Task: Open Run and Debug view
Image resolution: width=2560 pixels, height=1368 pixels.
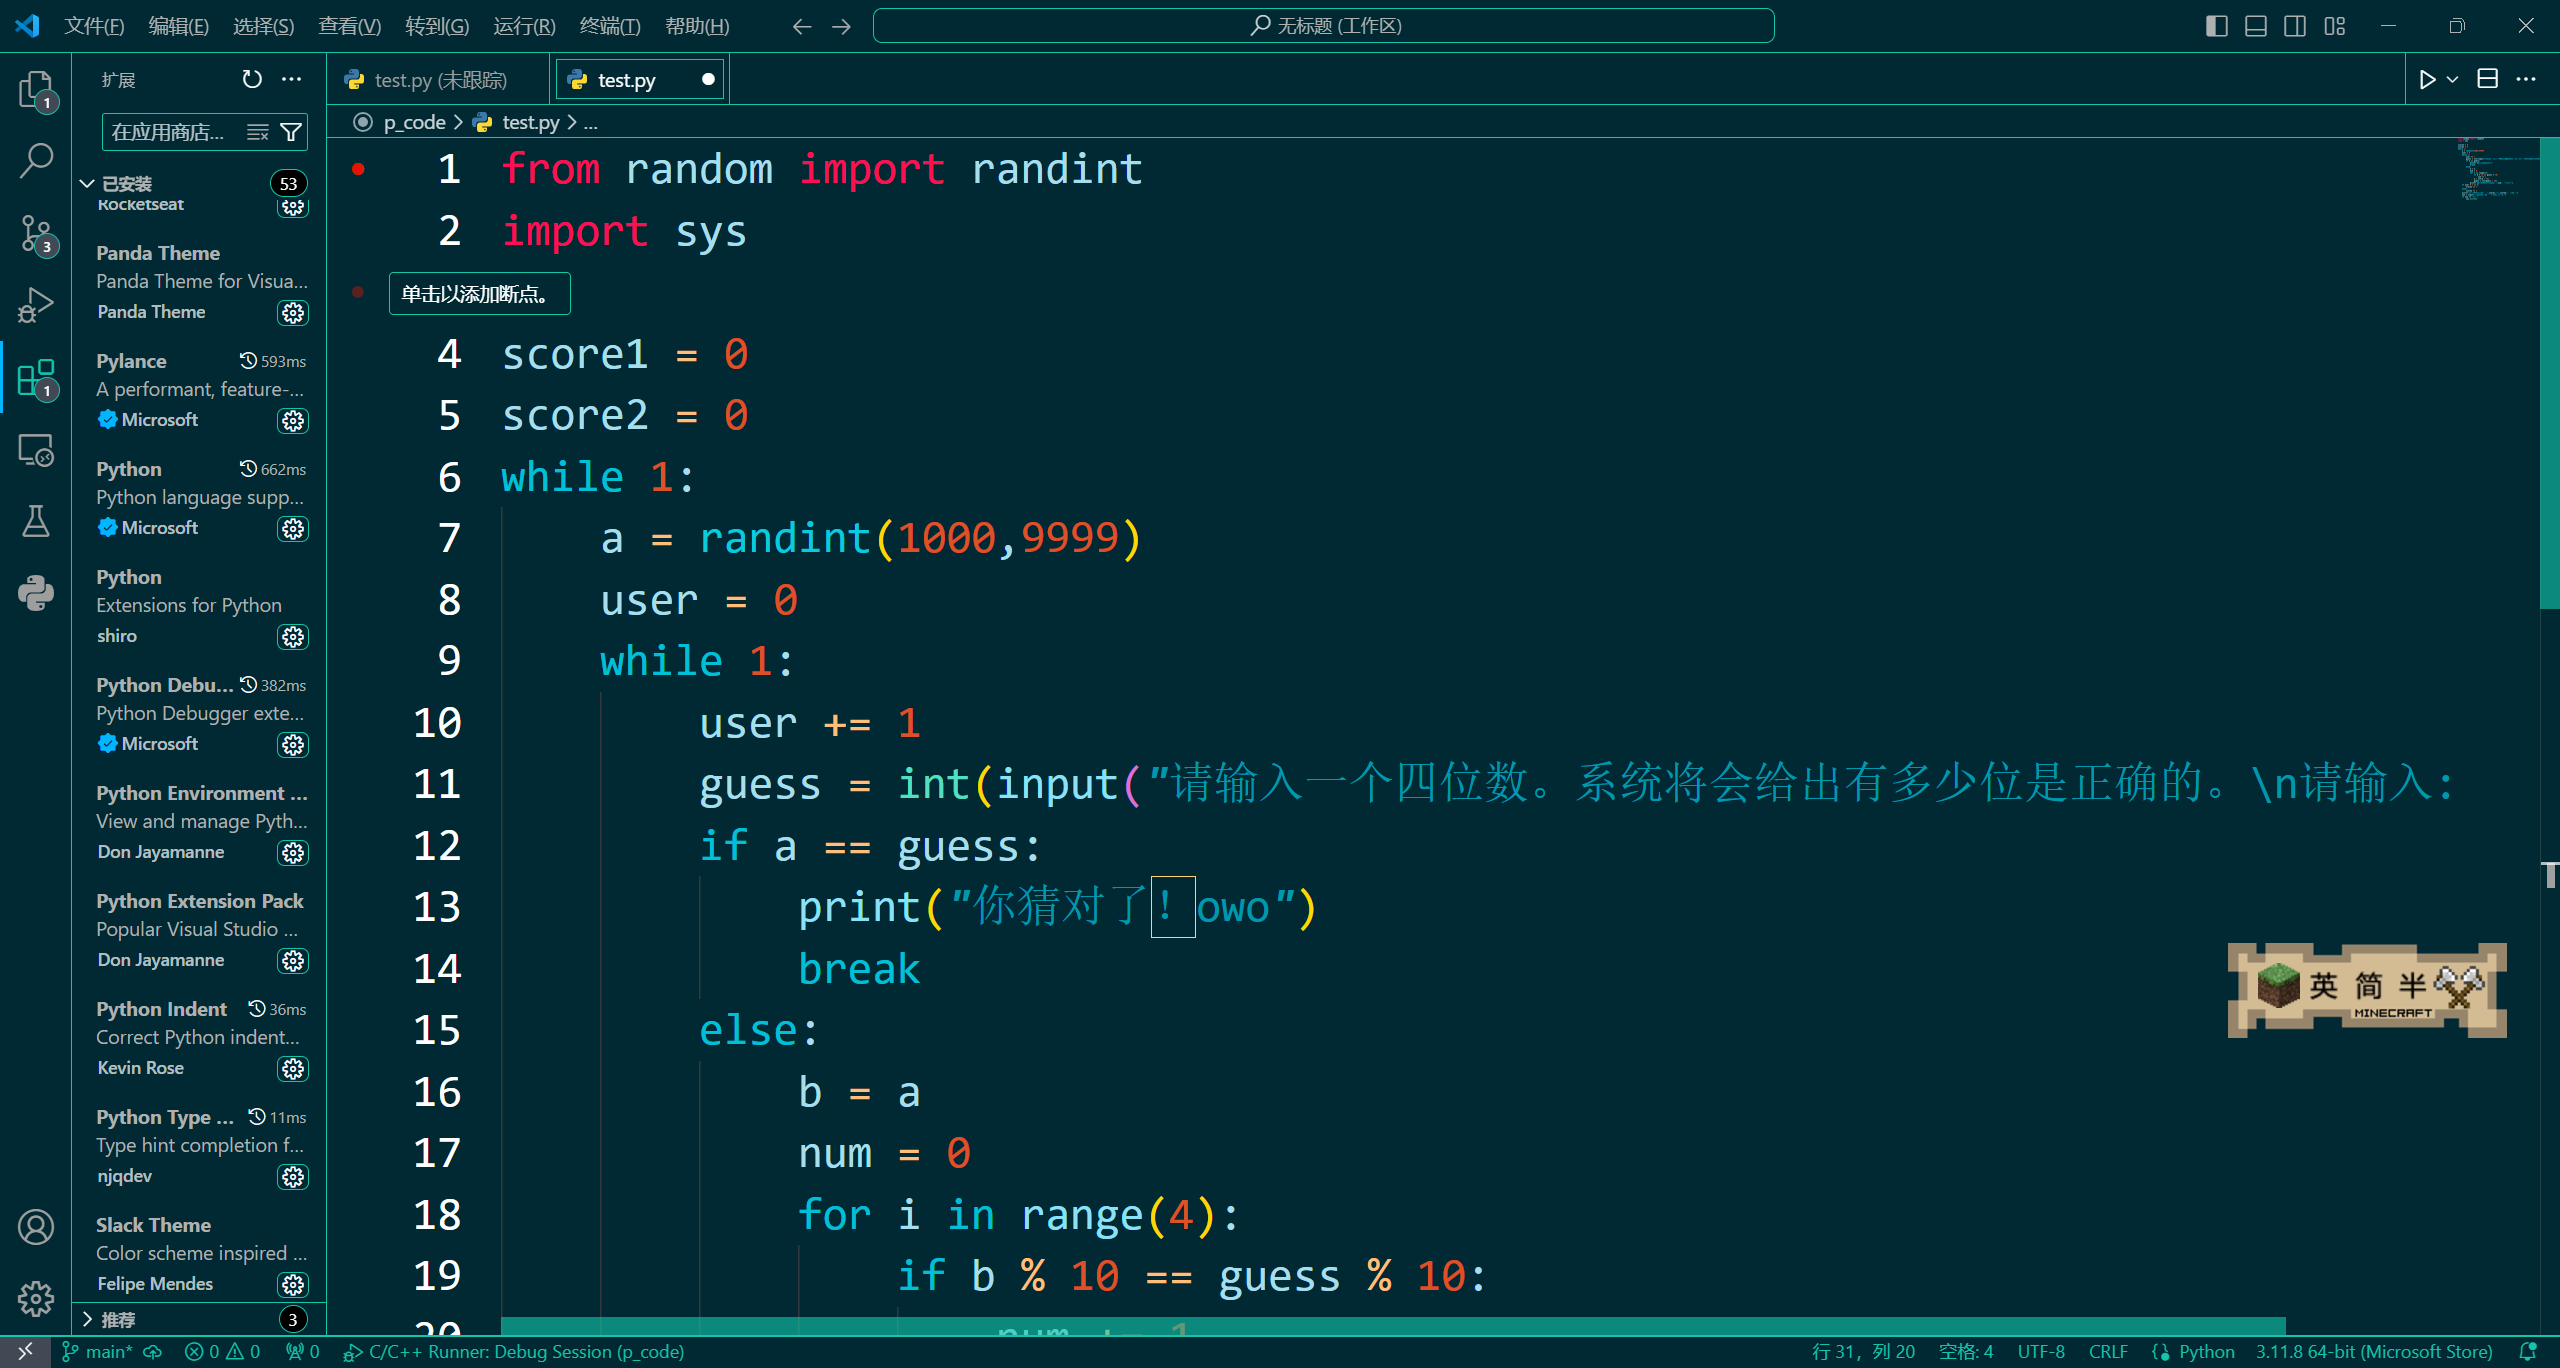Action: (35, 306)
